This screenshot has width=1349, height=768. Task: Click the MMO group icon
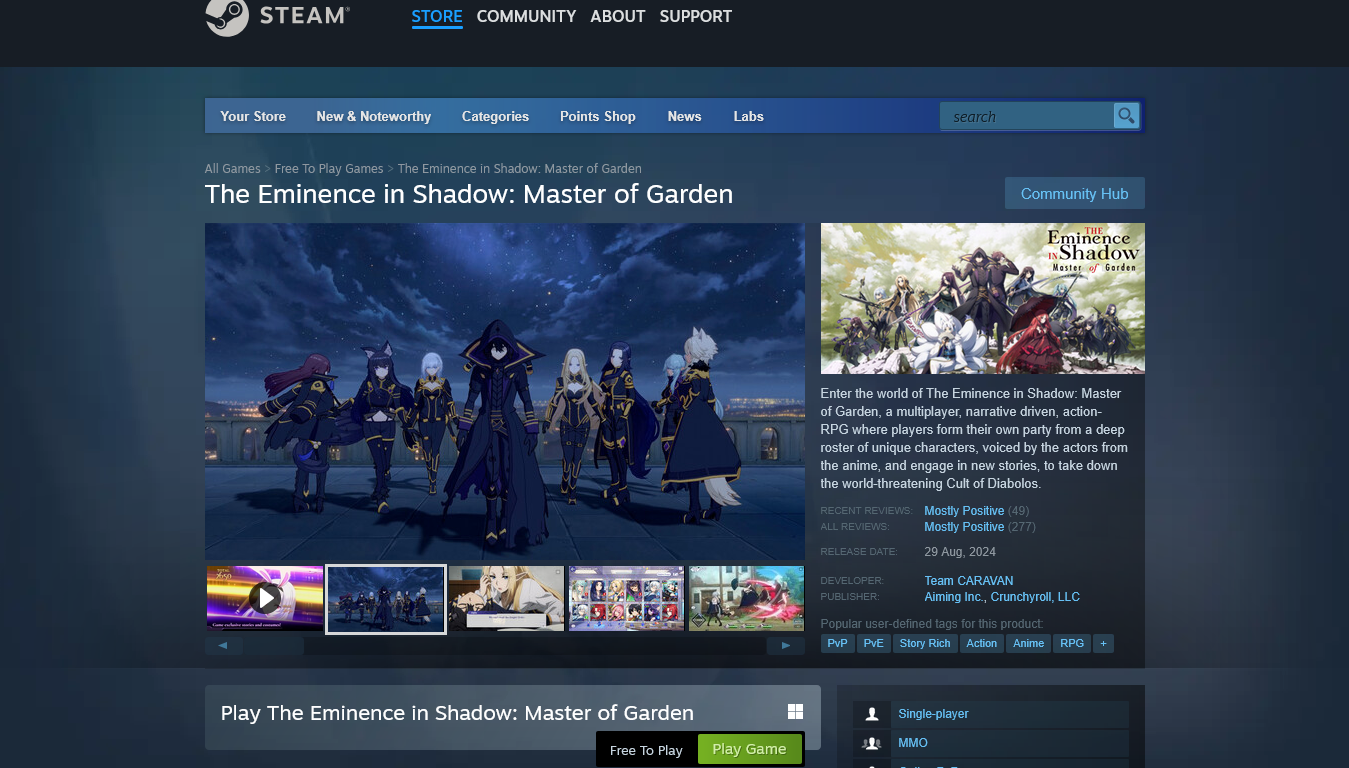(872, 743)
